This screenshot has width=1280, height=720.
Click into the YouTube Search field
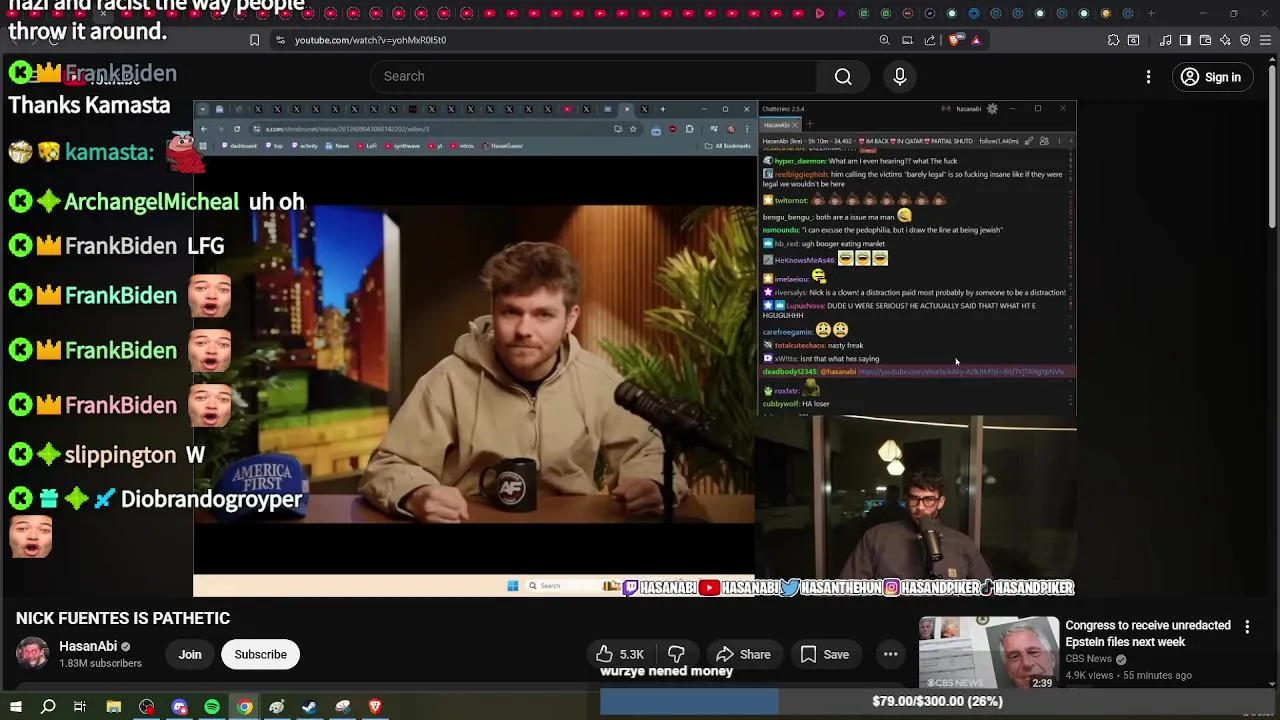[593, 76]
